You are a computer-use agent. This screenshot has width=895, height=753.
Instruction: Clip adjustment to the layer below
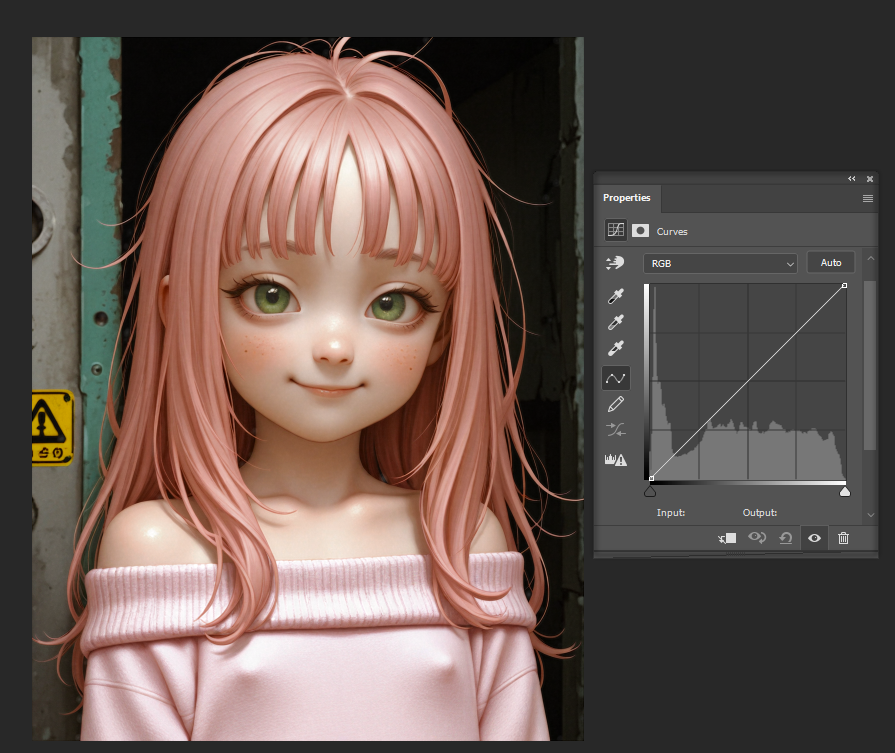(727, 538)
